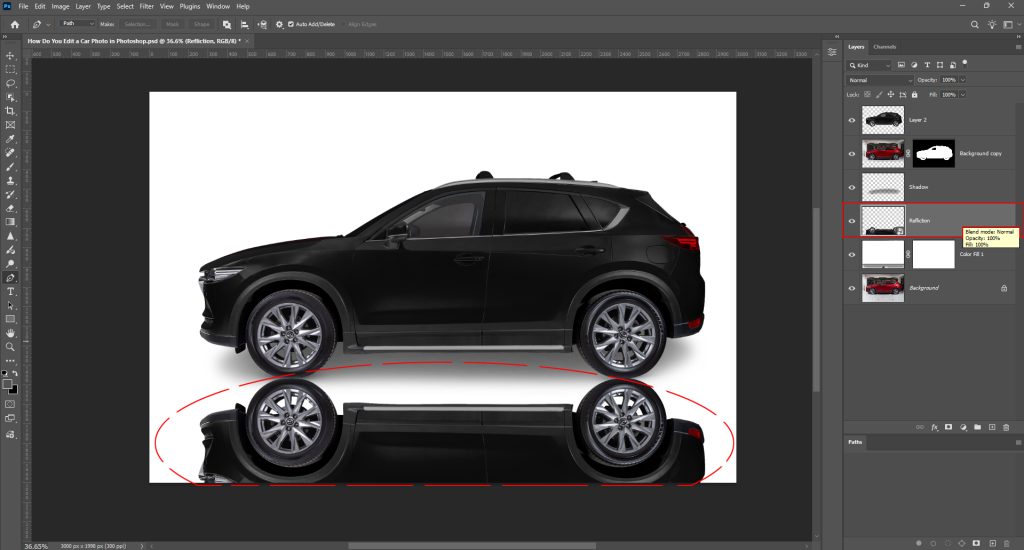Image resolution: width=1024 pixels, height=550 pixels.
Task: Select the Eraser tool
Action: [x=10, y=208]
